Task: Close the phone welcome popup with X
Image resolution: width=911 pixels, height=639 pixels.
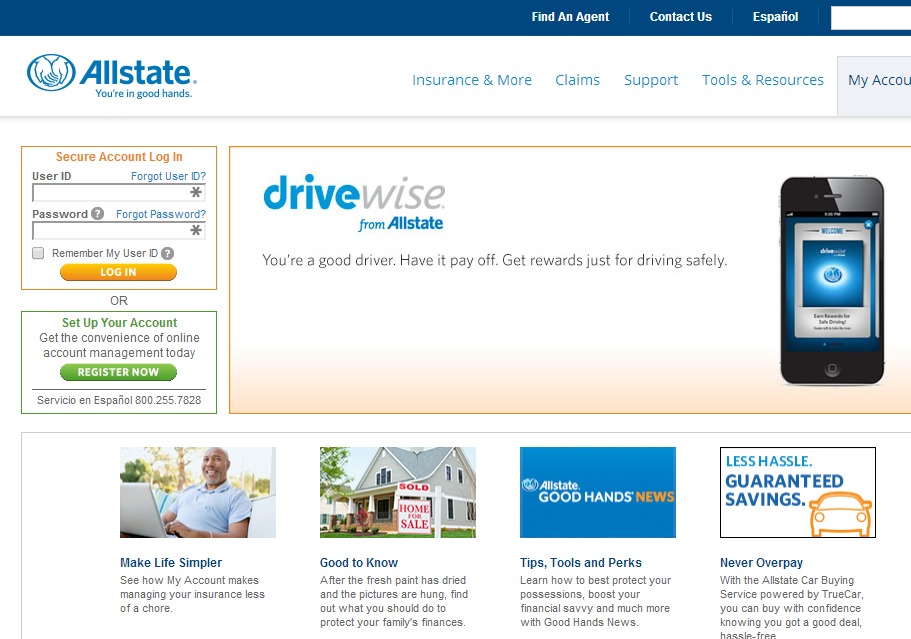Action: 868,224
